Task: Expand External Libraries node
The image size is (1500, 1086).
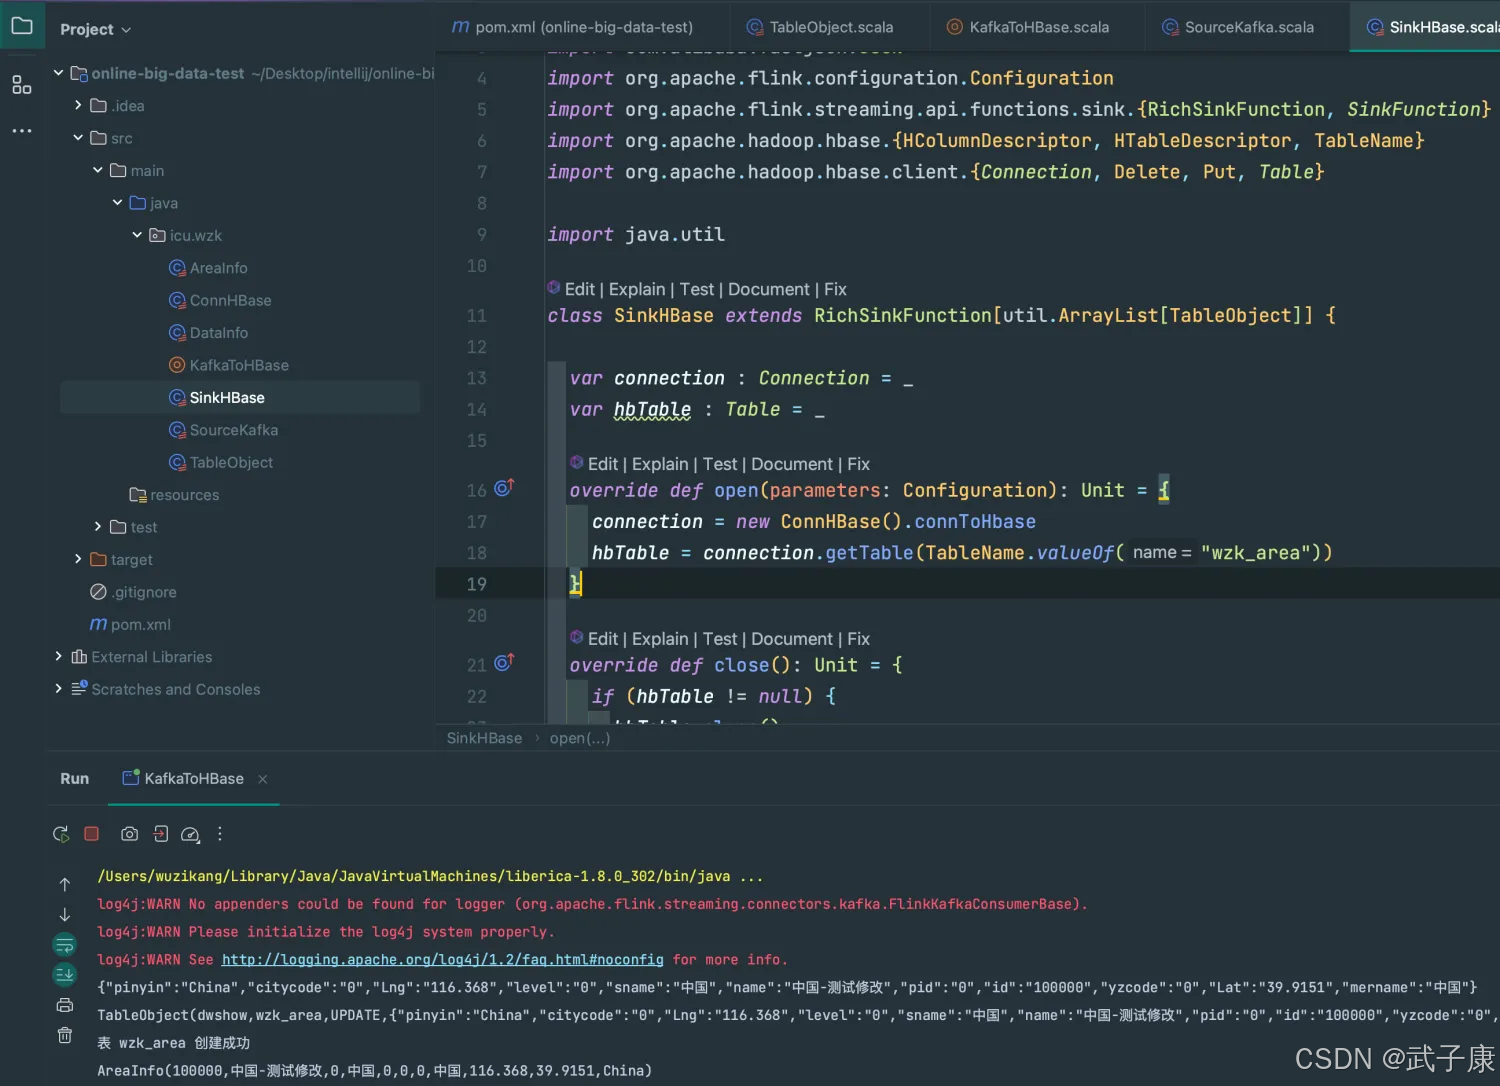Action: [58, 657]
